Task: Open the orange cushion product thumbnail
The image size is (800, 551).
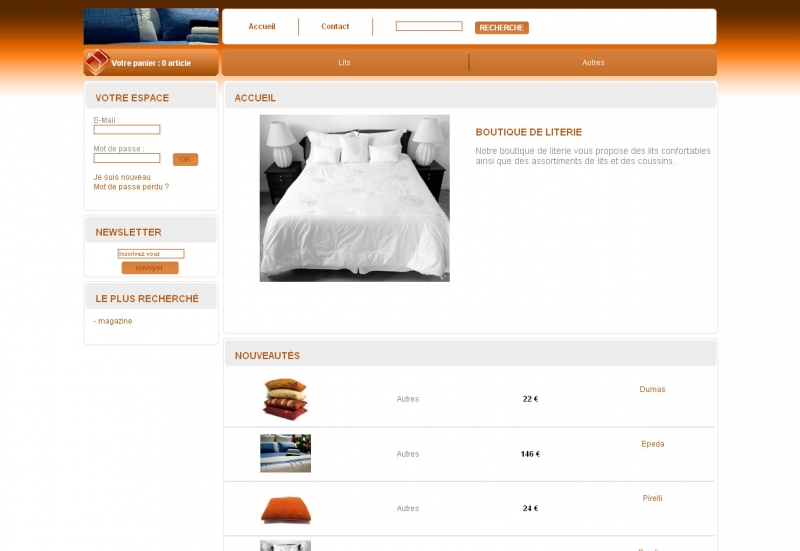Action: point(286,509)
